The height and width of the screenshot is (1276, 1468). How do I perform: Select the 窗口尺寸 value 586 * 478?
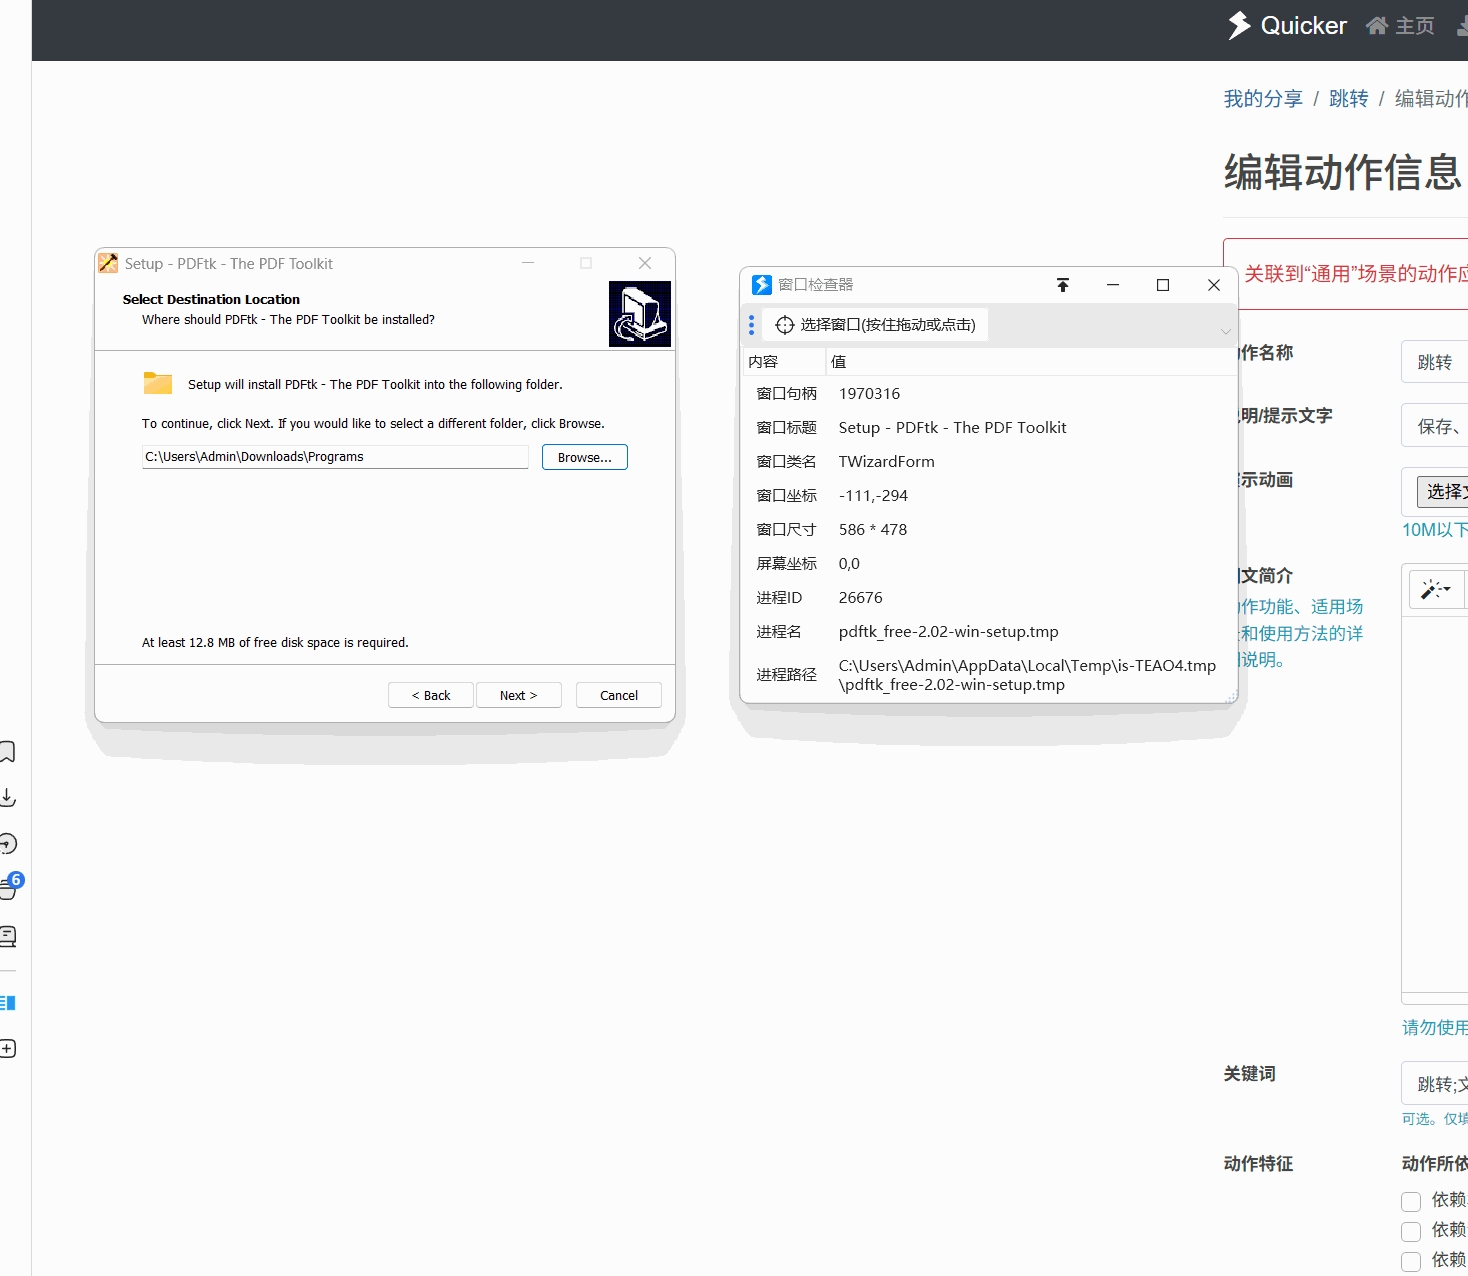point(873,530)
